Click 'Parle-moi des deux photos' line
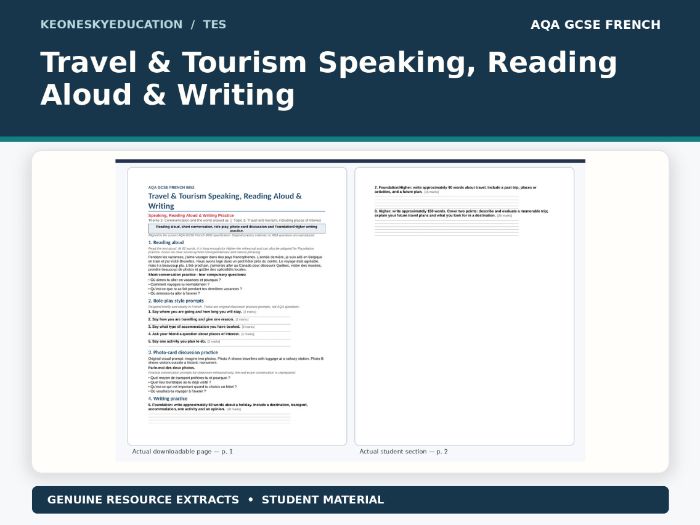Viewport: 700px width, 525px height. point(171,368)
